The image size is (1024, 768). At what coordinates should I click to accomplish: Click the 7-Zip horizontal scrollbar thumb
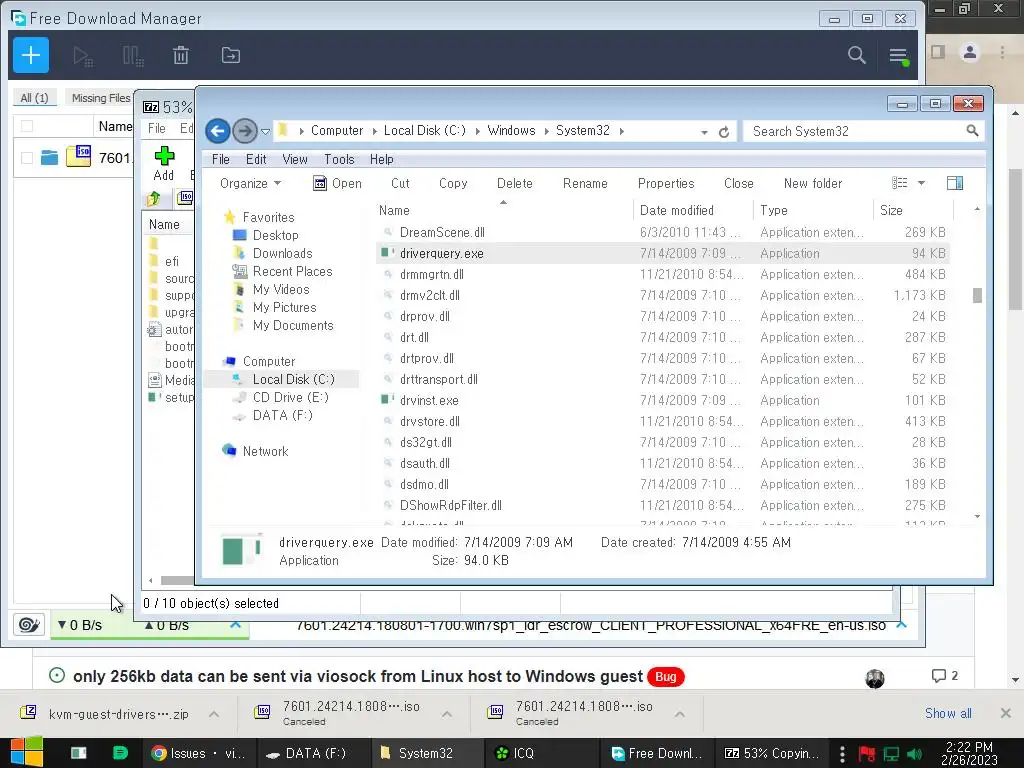point(177,581)
